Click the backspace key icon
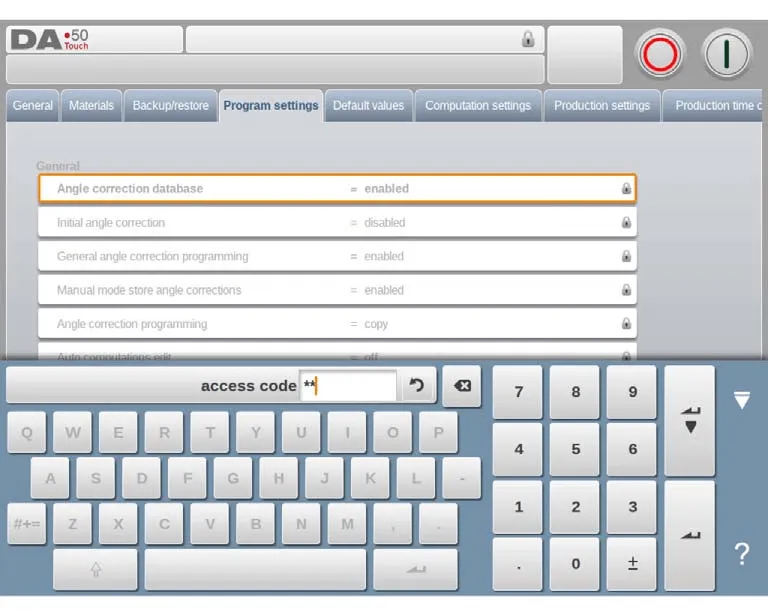 (462, 386)
